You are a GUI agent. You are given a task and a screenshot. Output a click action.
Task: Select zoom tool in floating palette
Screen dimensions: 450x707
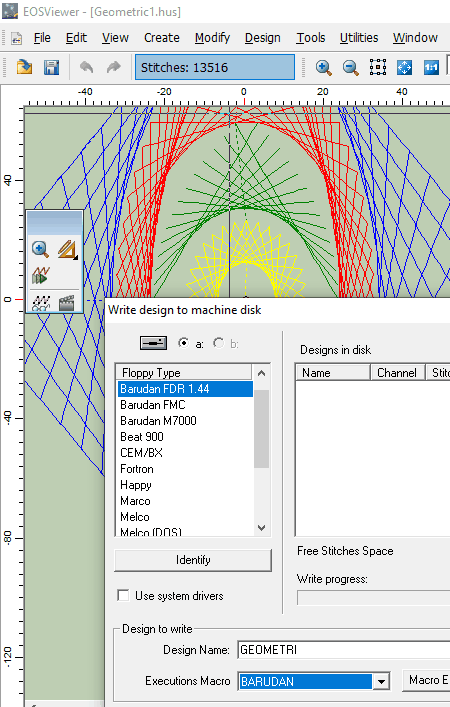41,249
